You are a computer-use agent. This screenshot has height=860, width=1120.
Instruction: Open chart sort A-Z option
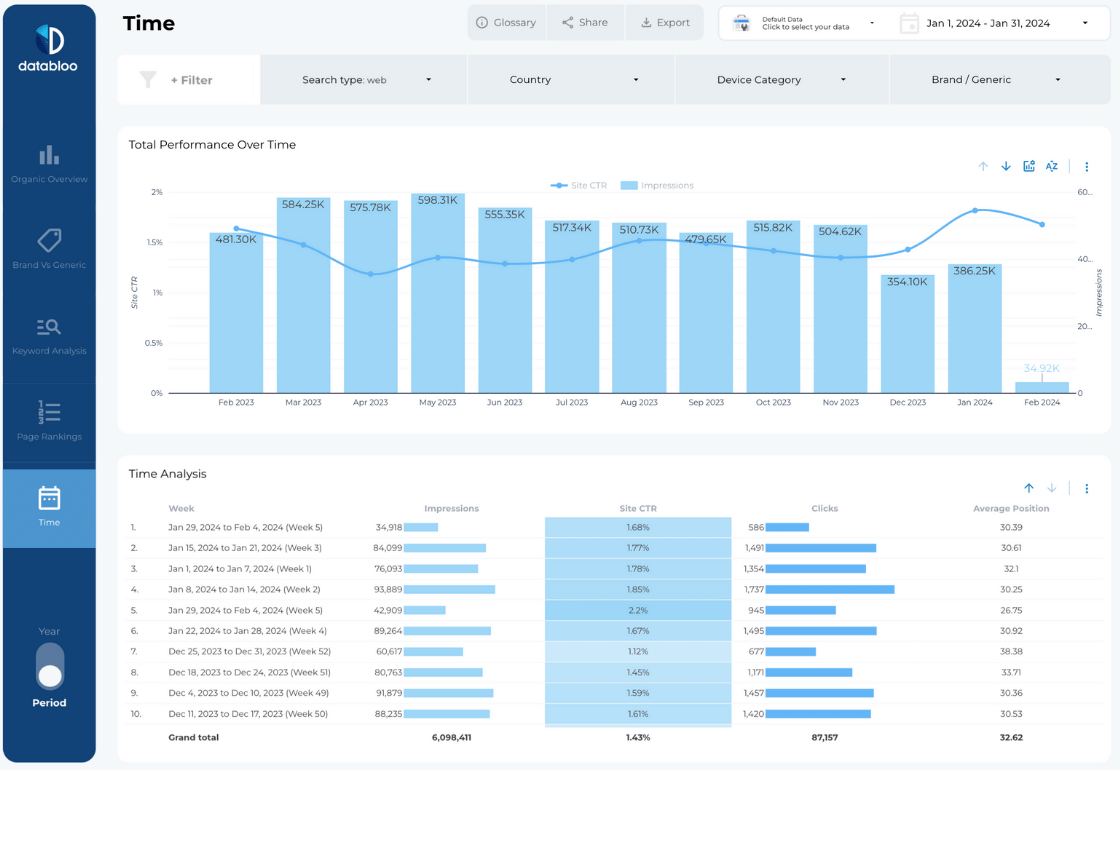(x=1052, y=167)
